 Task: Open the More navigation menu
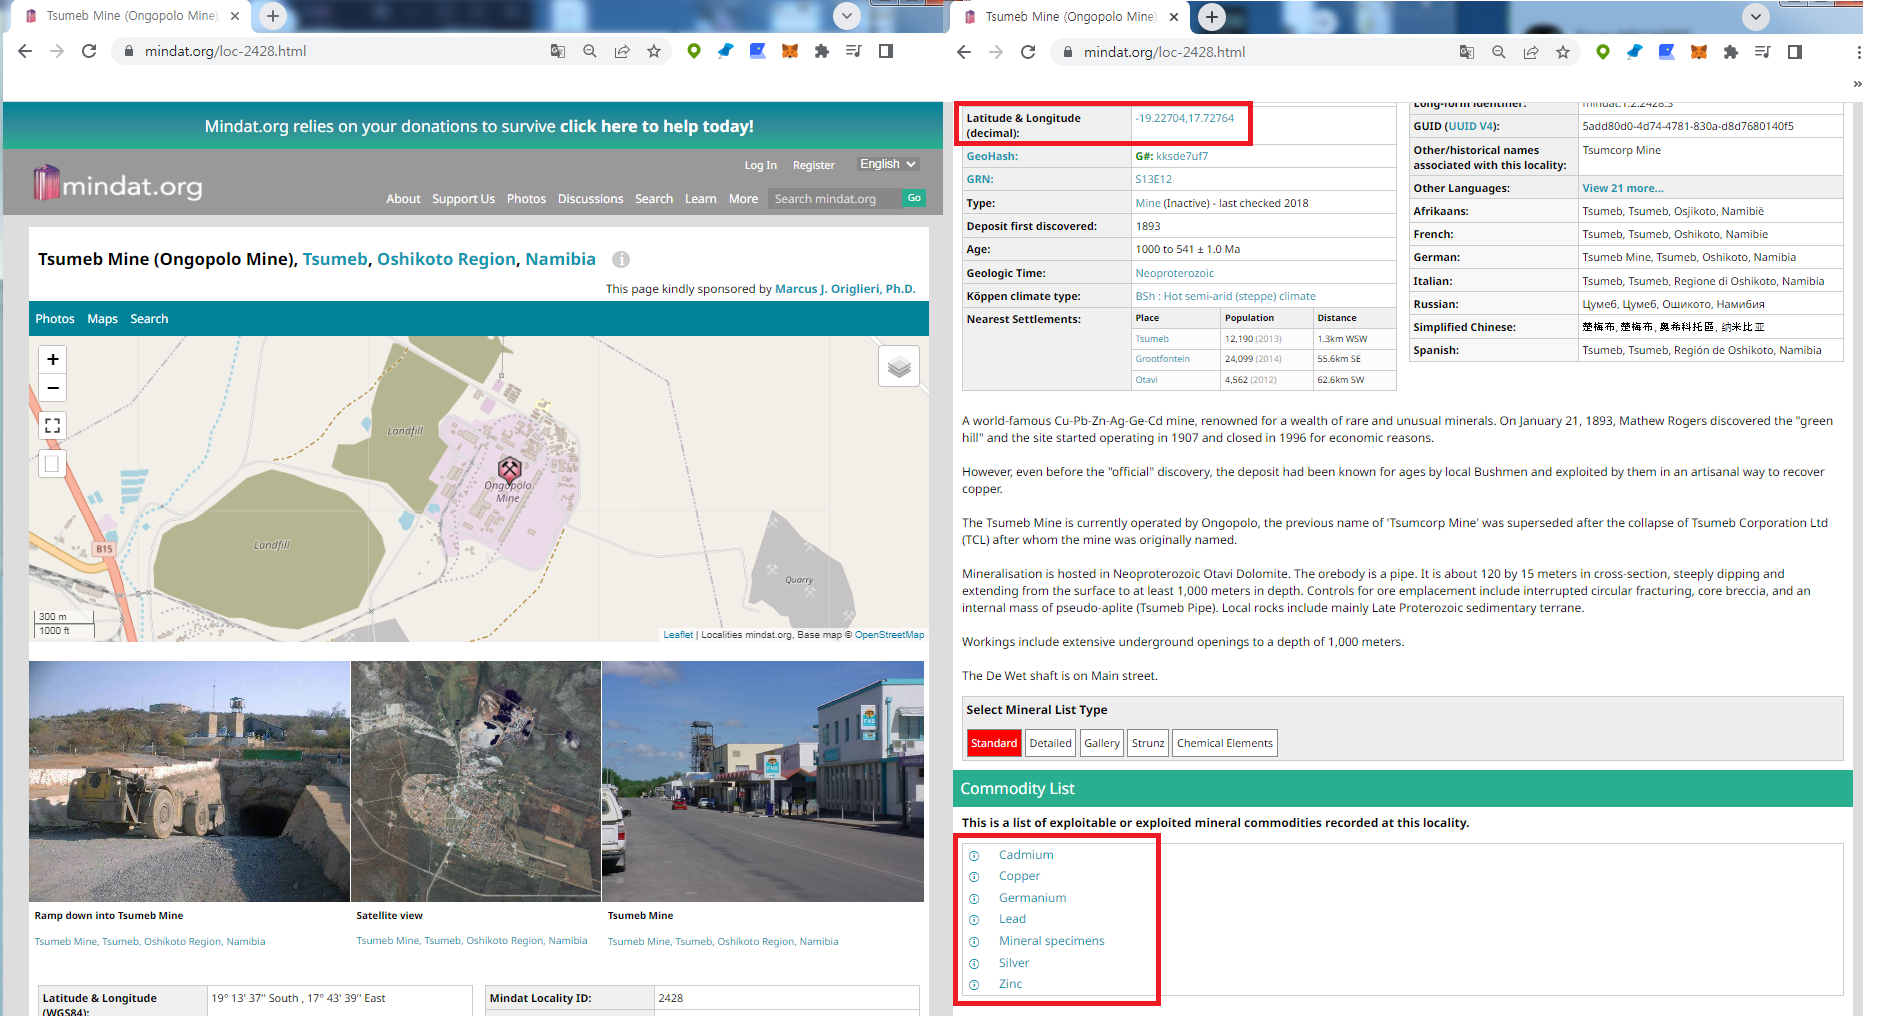tap(743, 199)
